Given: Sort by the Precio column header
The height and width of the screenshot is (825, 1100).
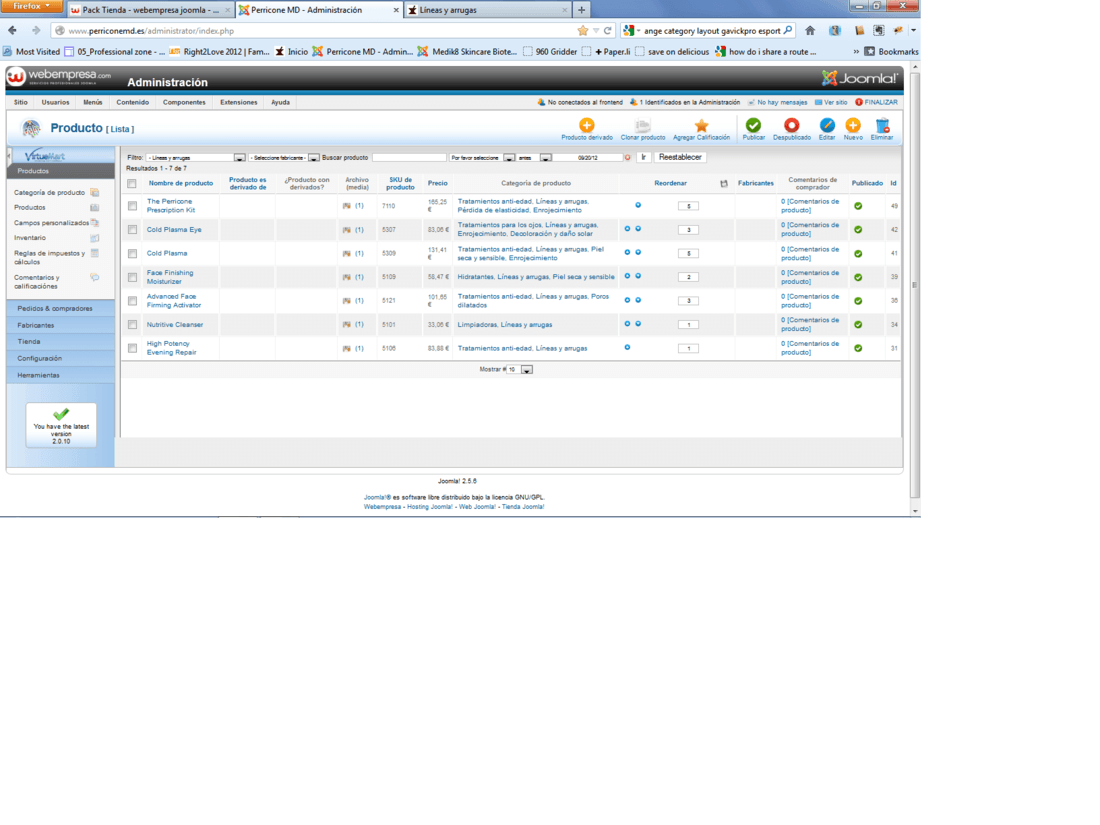Looking at the screenshot, I should pos(438,183).
